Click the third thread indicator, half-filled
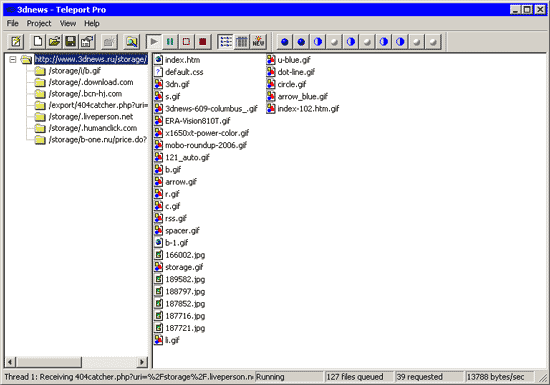 click(317, 42)
